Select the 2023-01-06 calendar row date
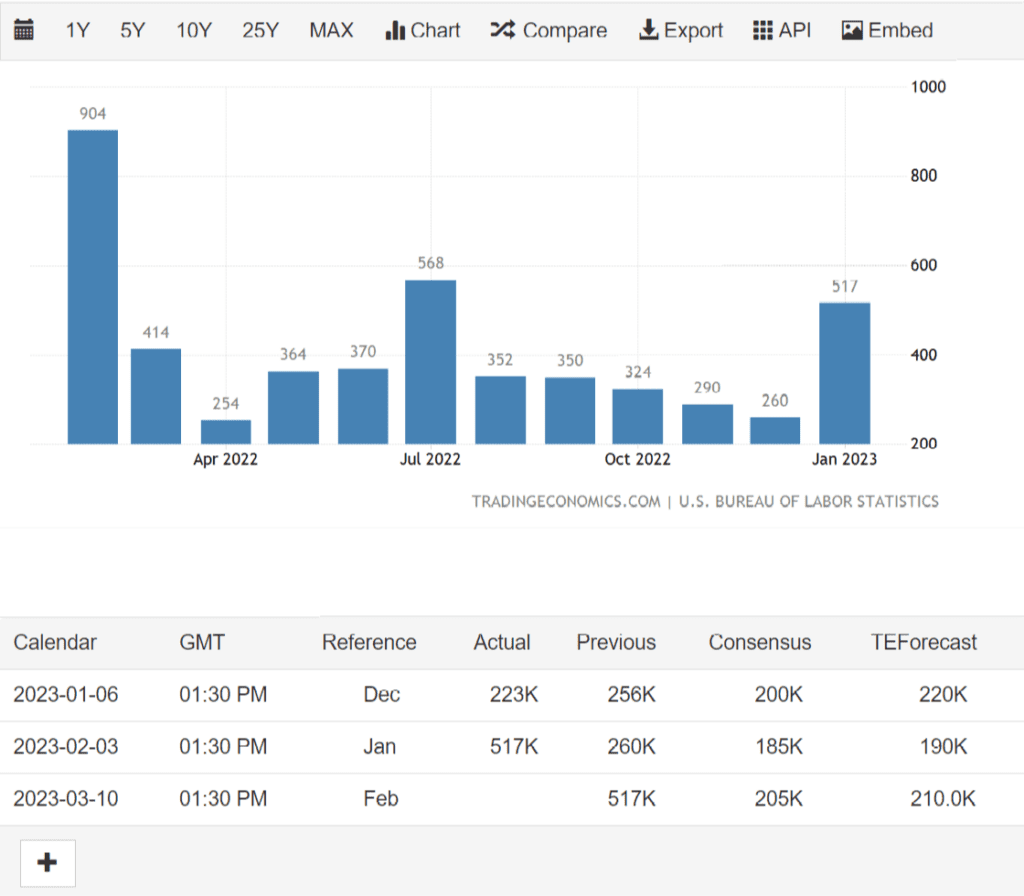This screenshot has width=1024, height=896. pyautogui.click(x=66, y=694)
